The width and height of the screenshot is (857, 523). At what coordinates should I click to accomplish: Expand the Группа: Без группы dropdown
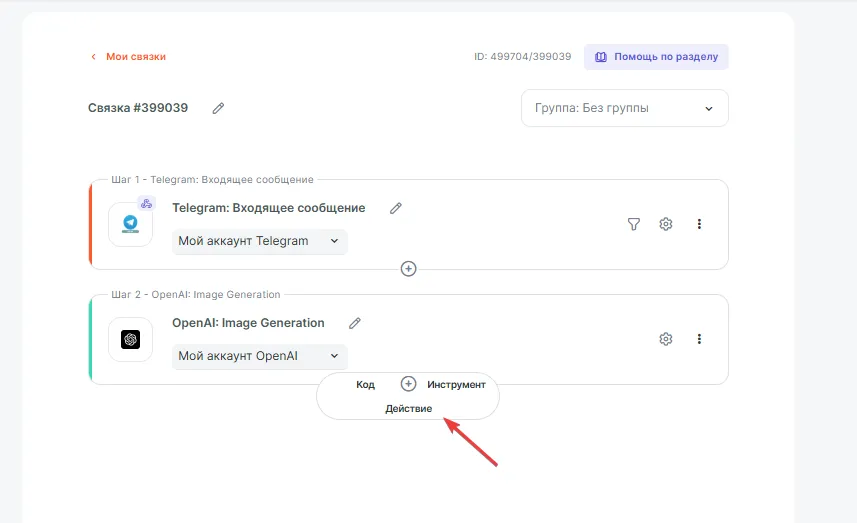(624, 108)
